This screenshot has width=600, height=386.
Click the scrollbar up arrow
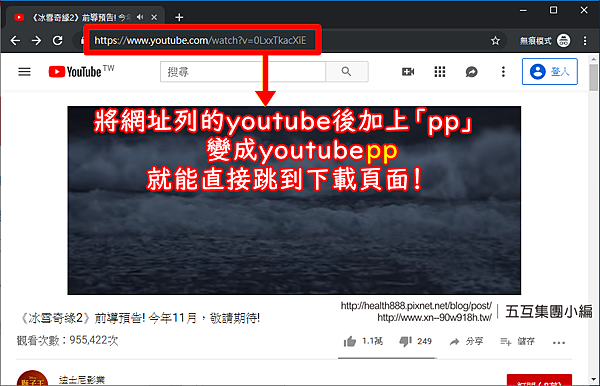[x=593, y=59]
